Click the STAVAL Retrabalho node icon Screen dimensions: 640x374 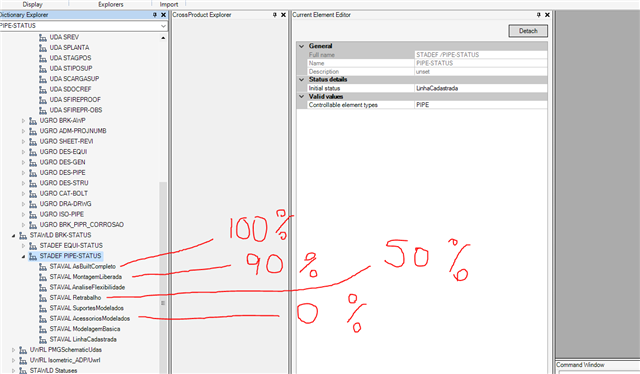click(43, 298)
